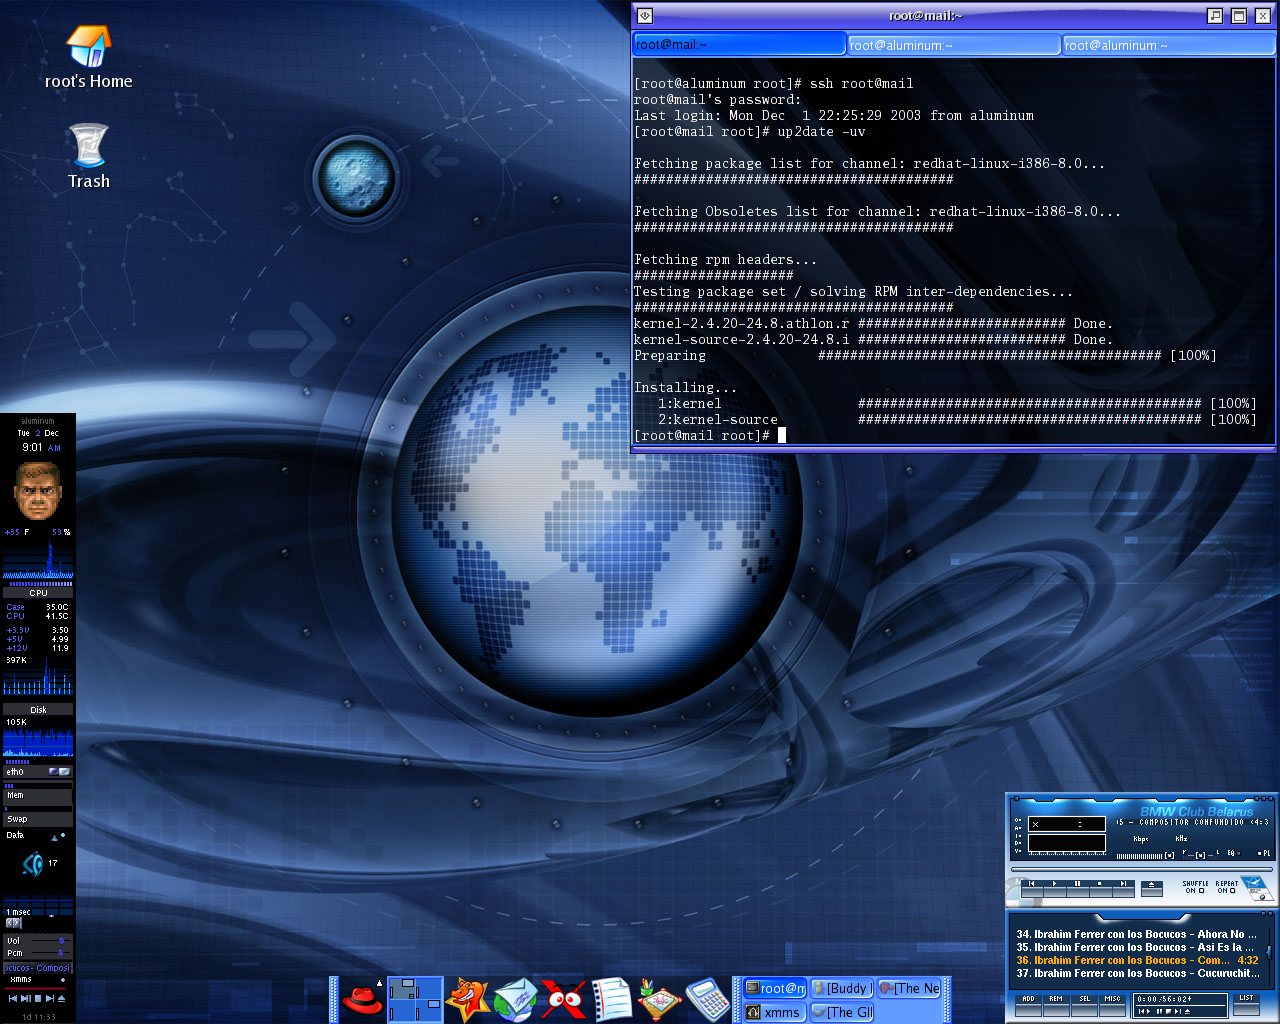This screenshot has height=1024, width=1280.
Task: Open the Red Hat main menu
Action: coord(364,999)
